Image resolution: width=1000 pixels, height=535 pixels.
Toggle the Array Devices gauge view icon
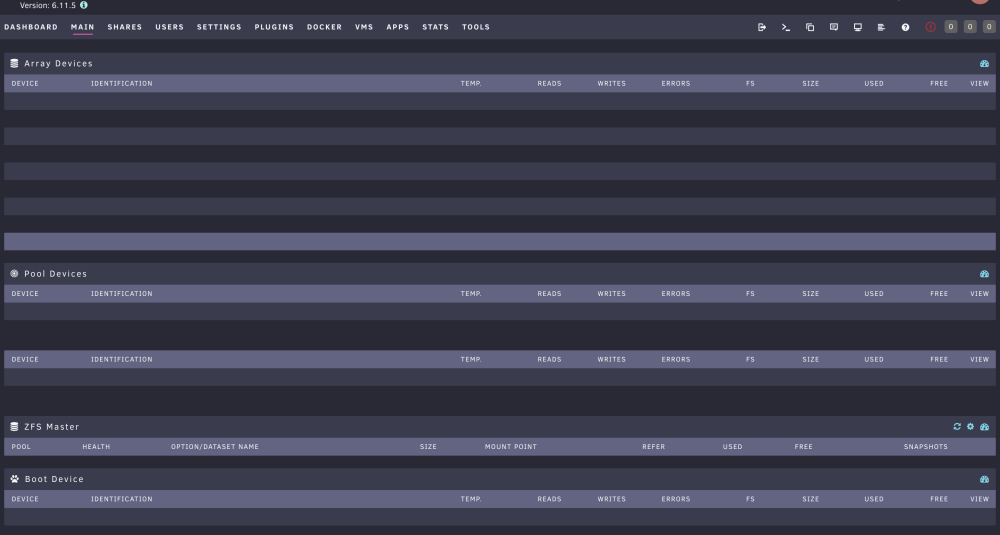pos(984,64)
